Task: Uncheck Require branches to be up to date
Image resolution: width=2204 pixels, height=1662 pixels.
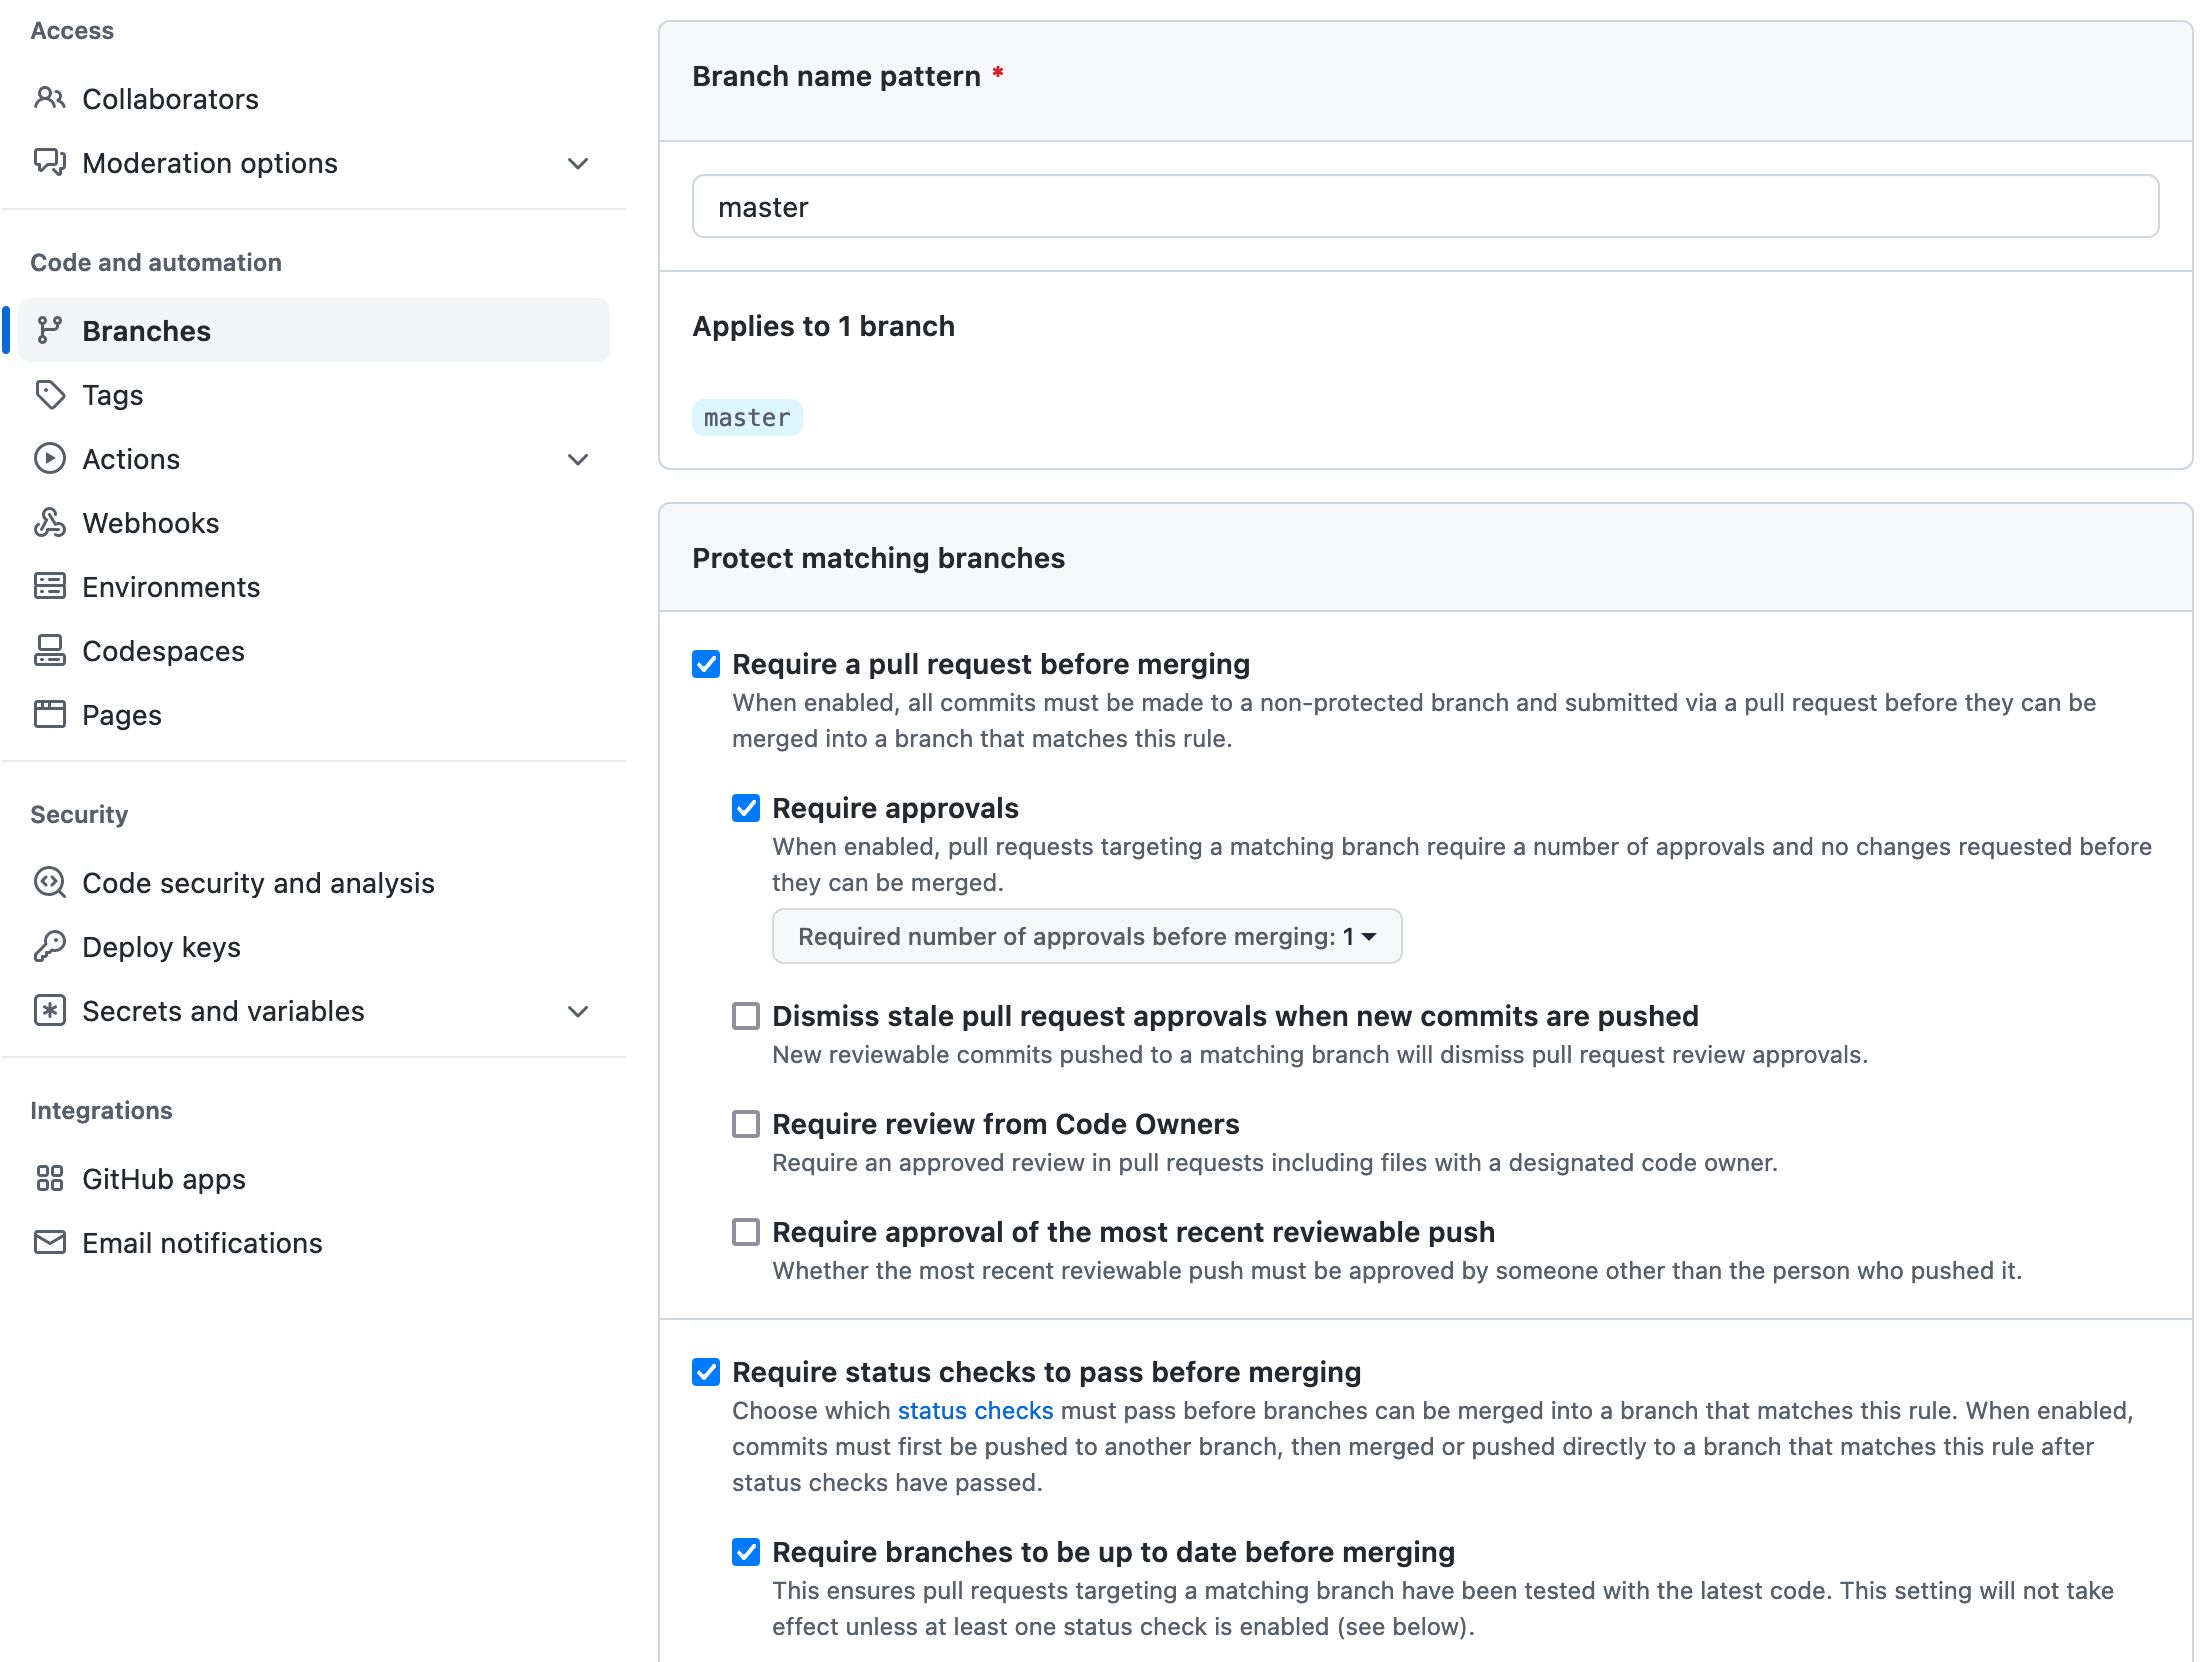Action: click(x=746, y=1552)
